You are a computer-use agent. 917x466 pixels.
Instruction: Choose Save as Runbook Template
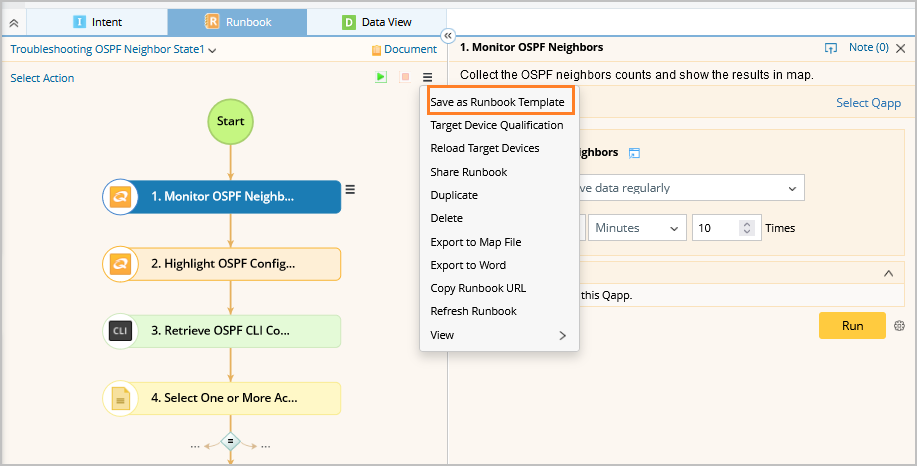(497, 102)
